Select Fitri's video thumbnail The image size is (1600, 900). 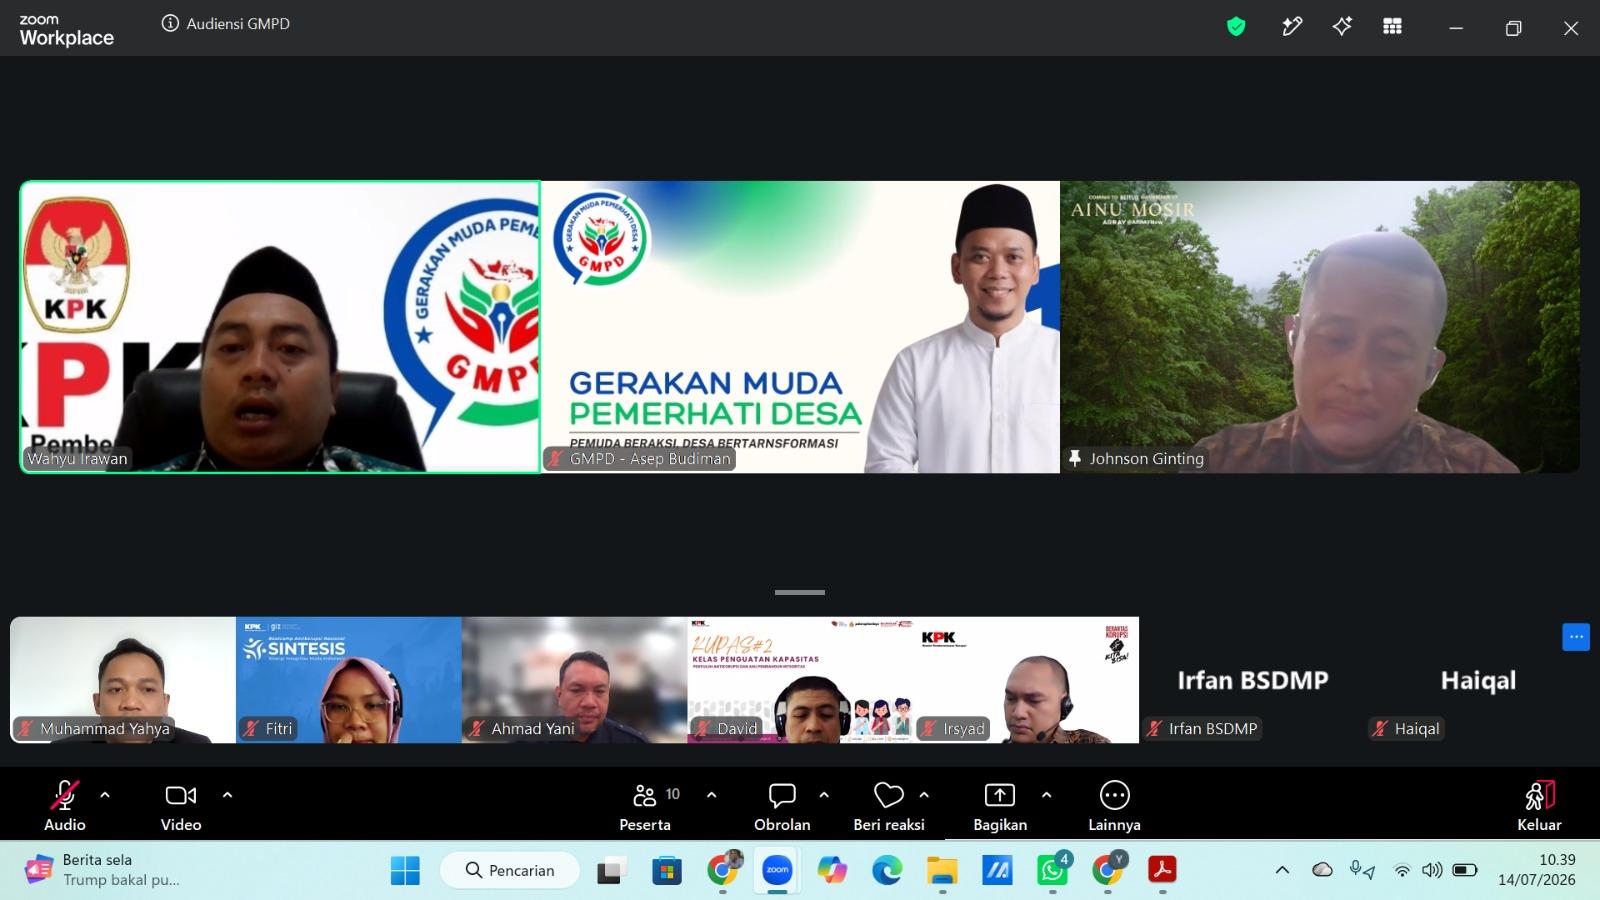point(349,680)
